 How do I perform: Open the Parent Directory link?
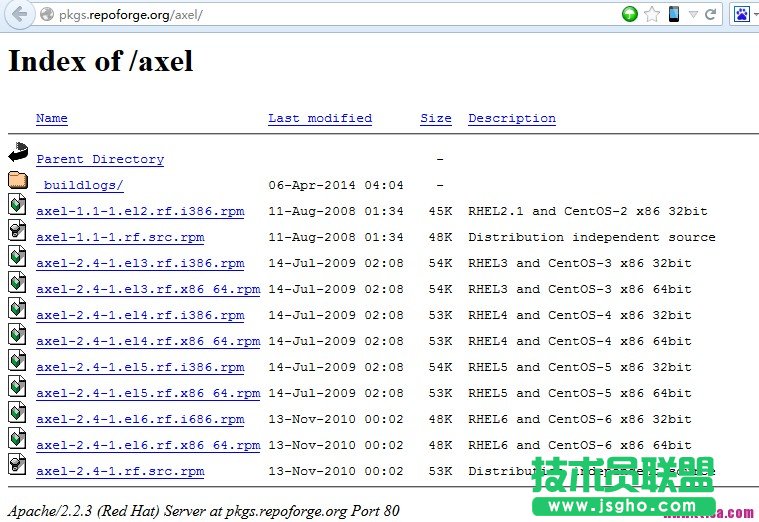100,159
